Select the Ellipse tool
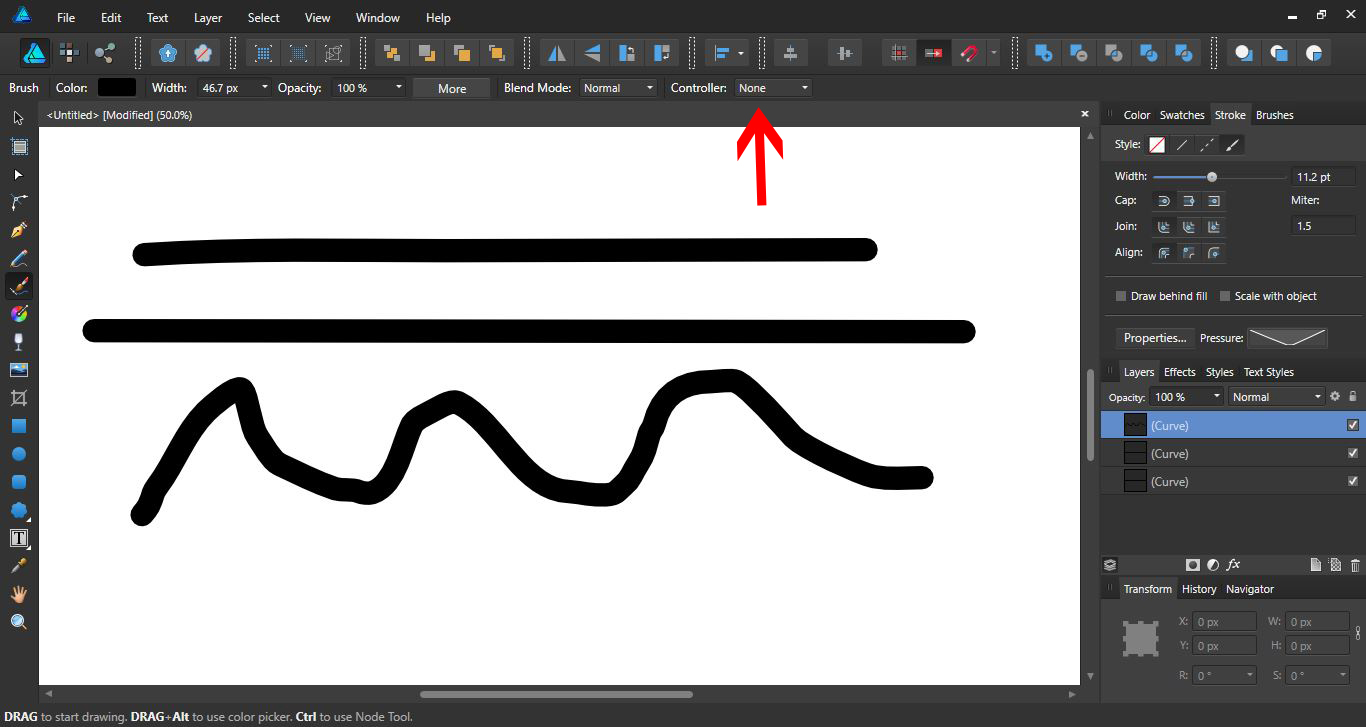 [18, 454]
